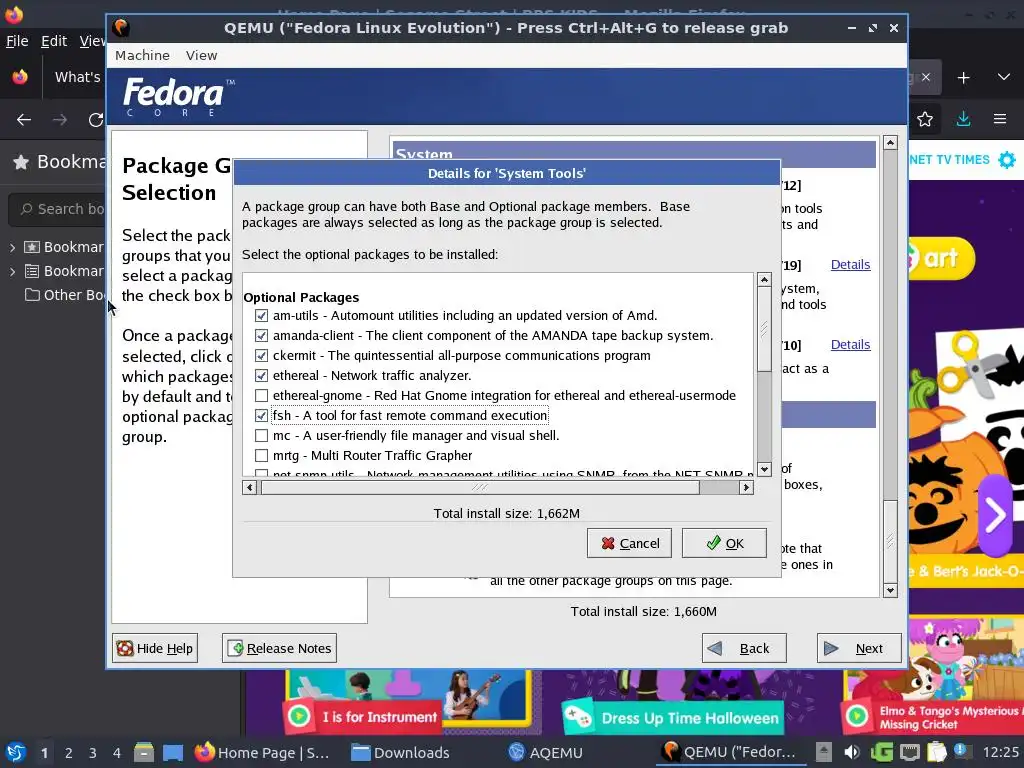
Task: Click package group list scroll-up arrow
Action: coord(890,142)
